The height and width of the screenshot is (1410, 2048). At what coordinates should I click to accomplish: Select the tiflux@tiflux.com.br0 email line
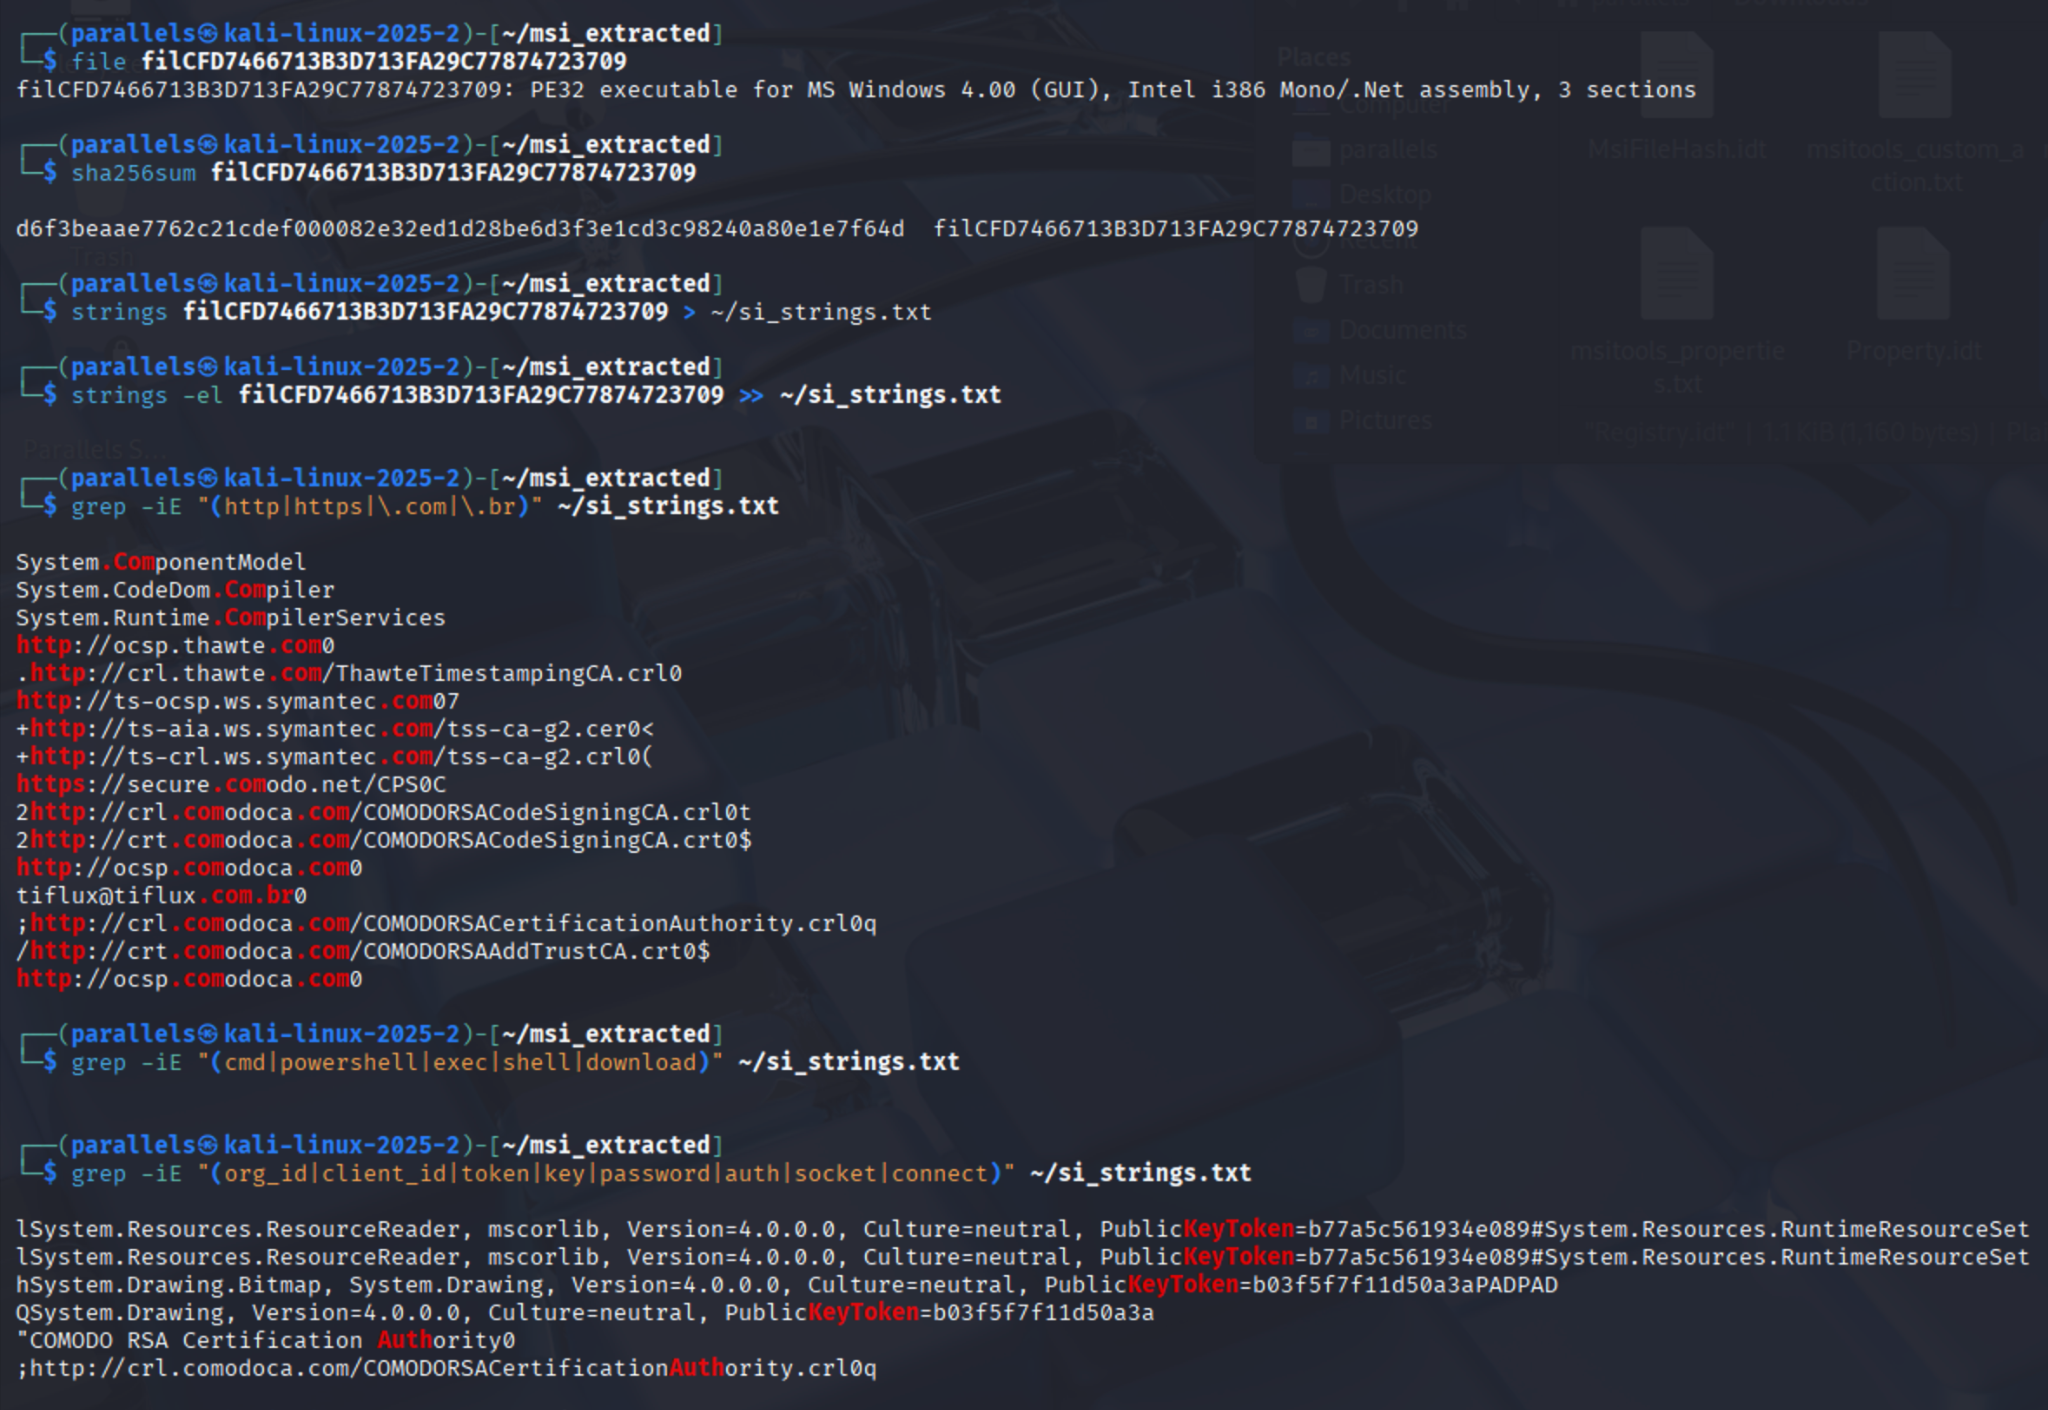(x=161, y=896)
